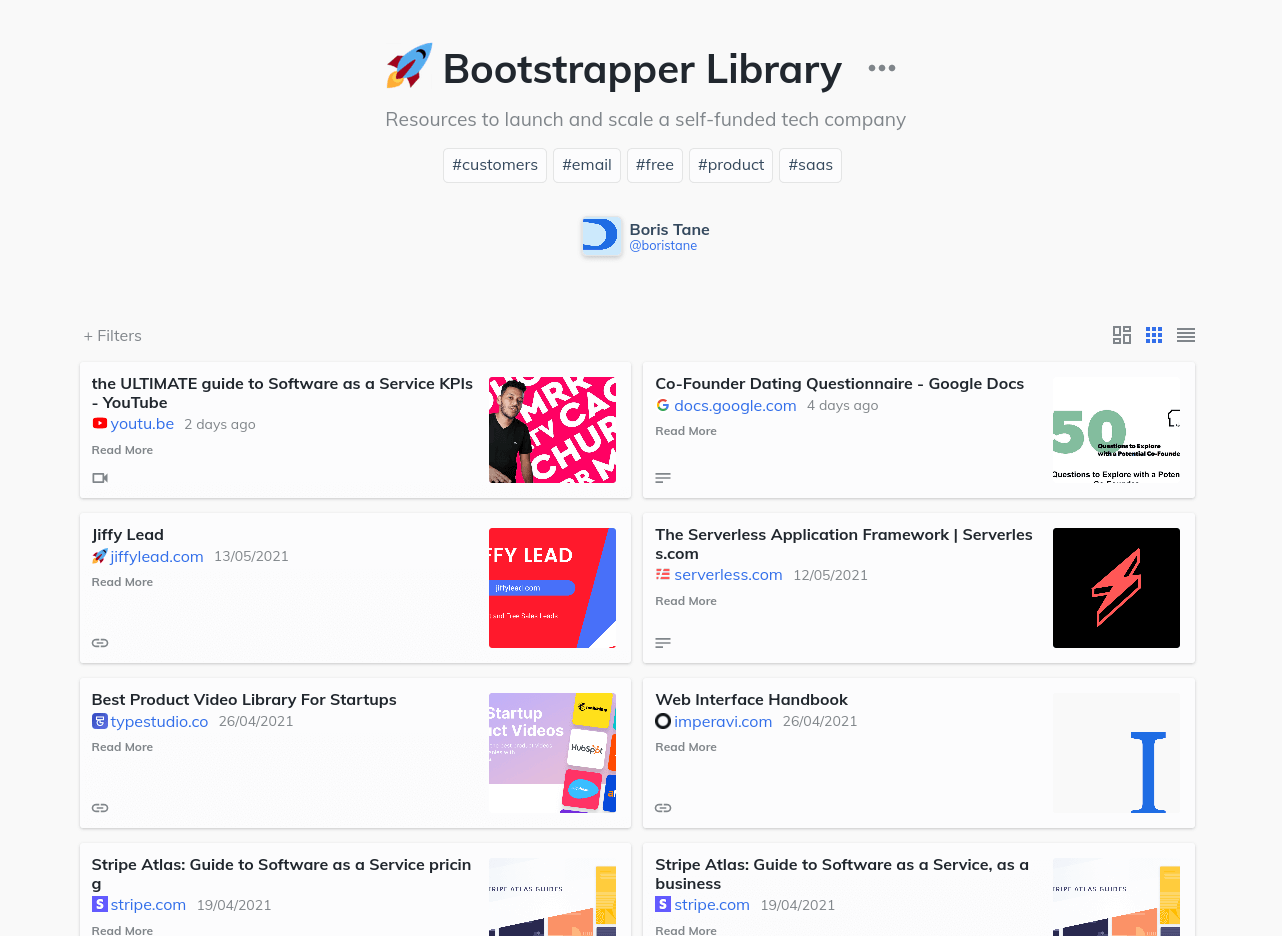
Task: Click the Startup Product Videos thumbnail
Action: pos(552,753)
